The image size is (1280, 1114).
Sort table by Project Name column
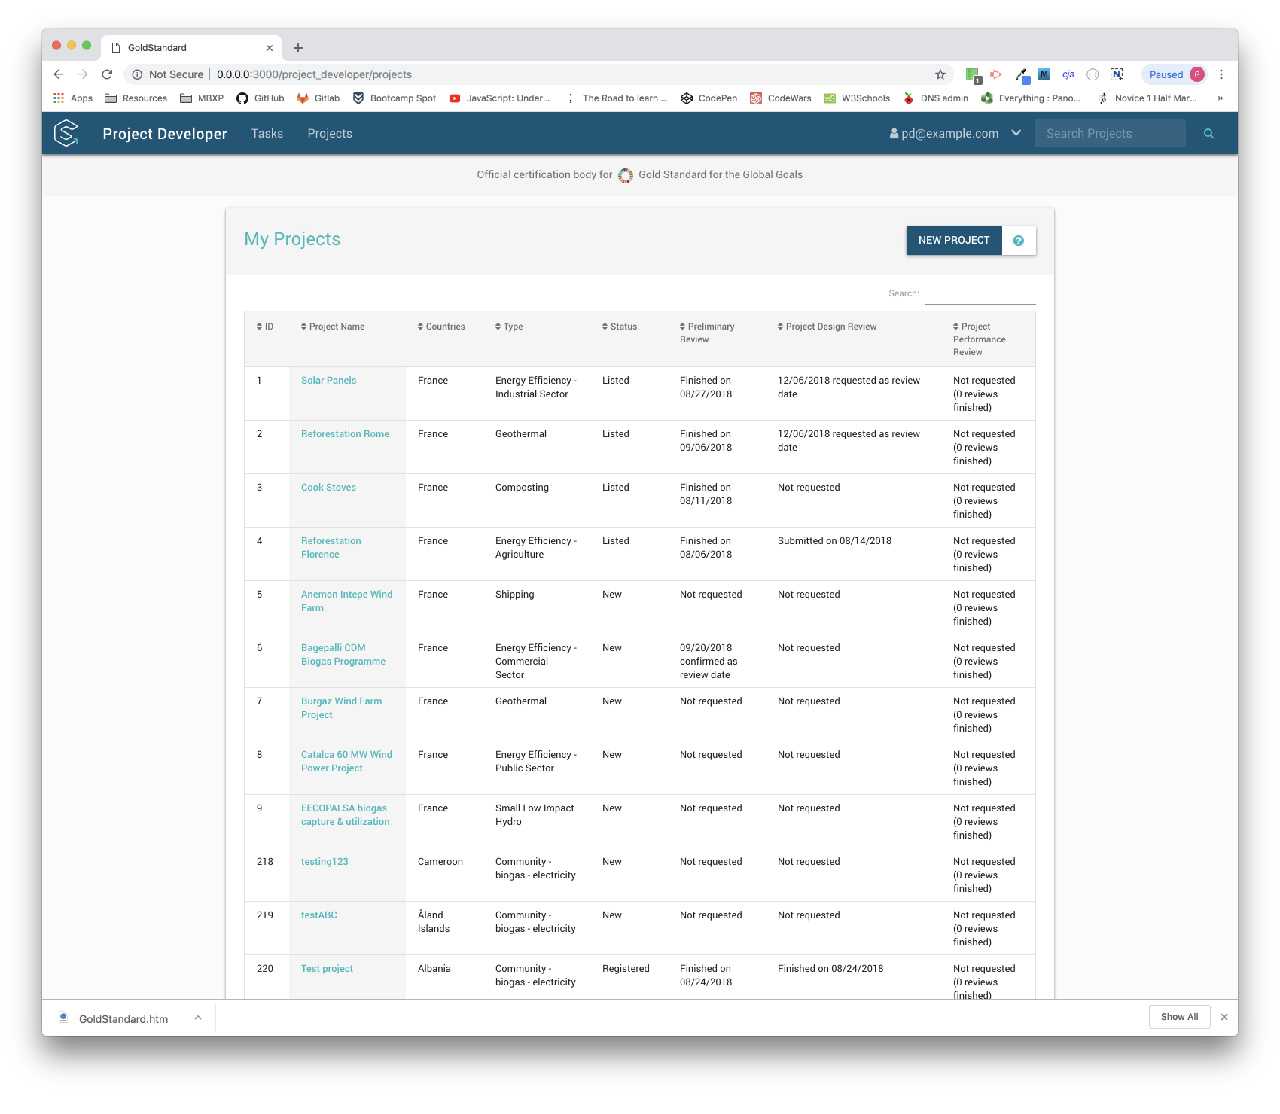point(332,327)
